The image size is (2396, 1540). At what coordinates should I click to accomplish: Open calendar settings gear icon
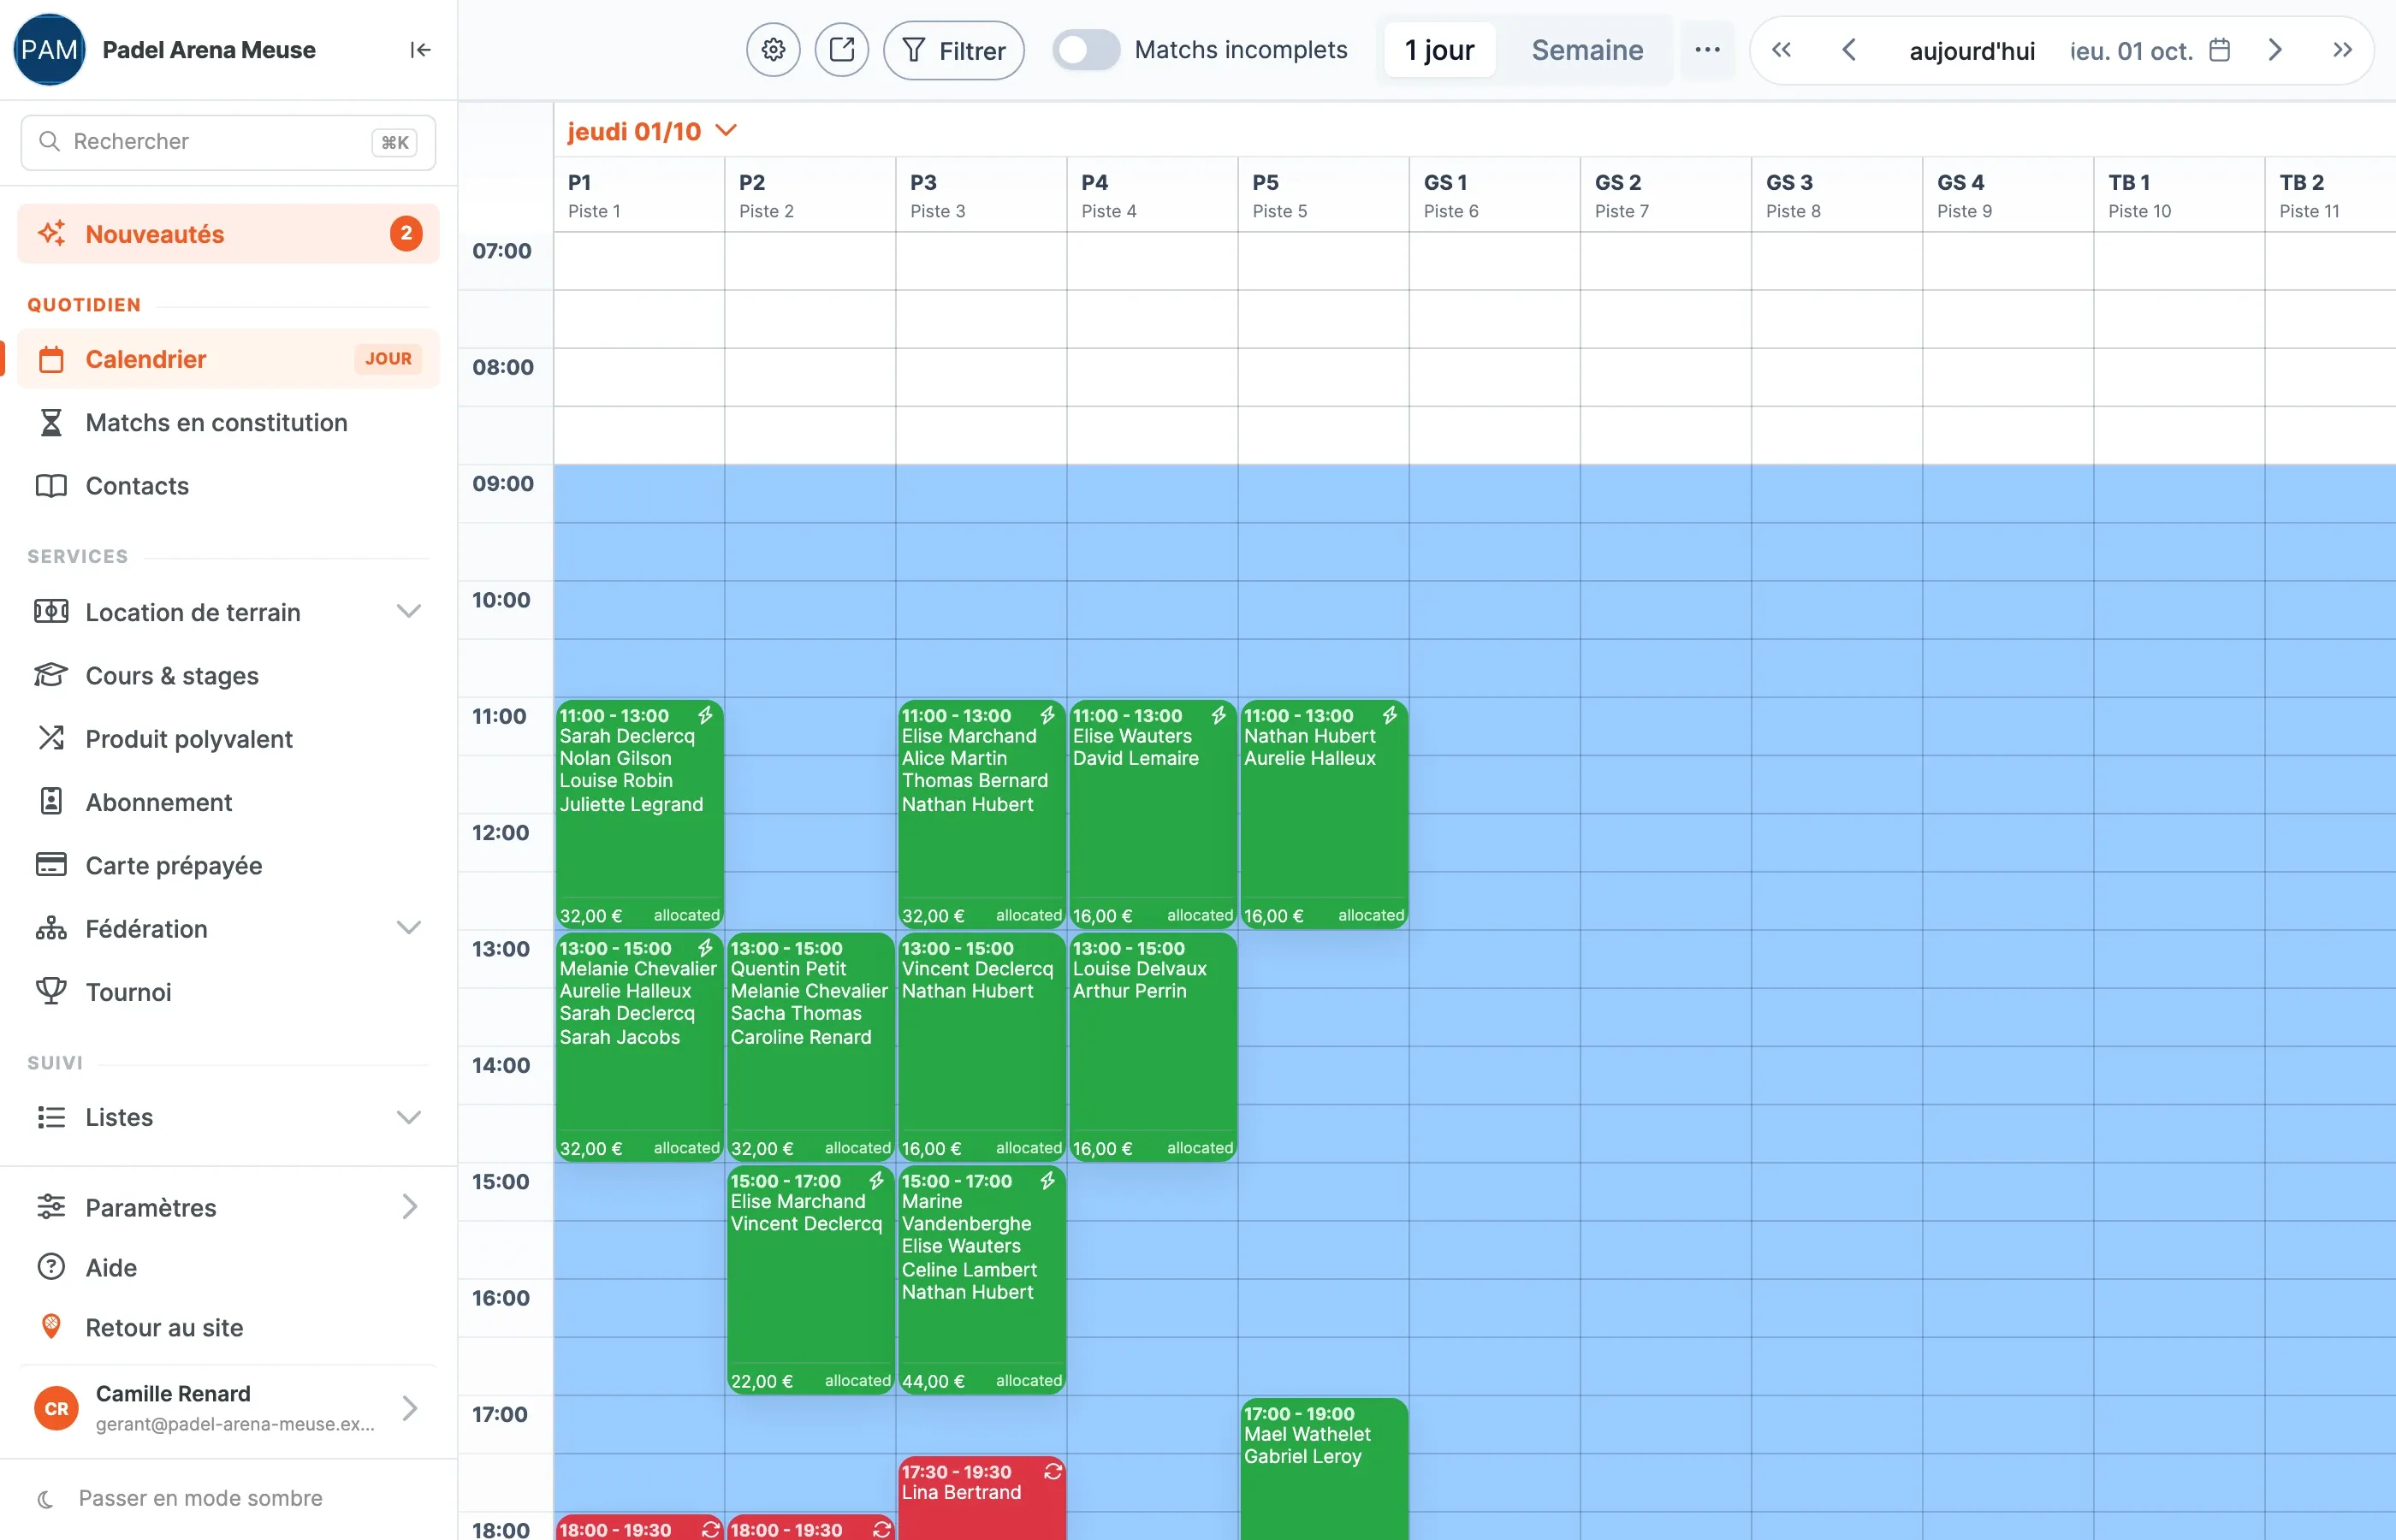click(x=773, y=50)
